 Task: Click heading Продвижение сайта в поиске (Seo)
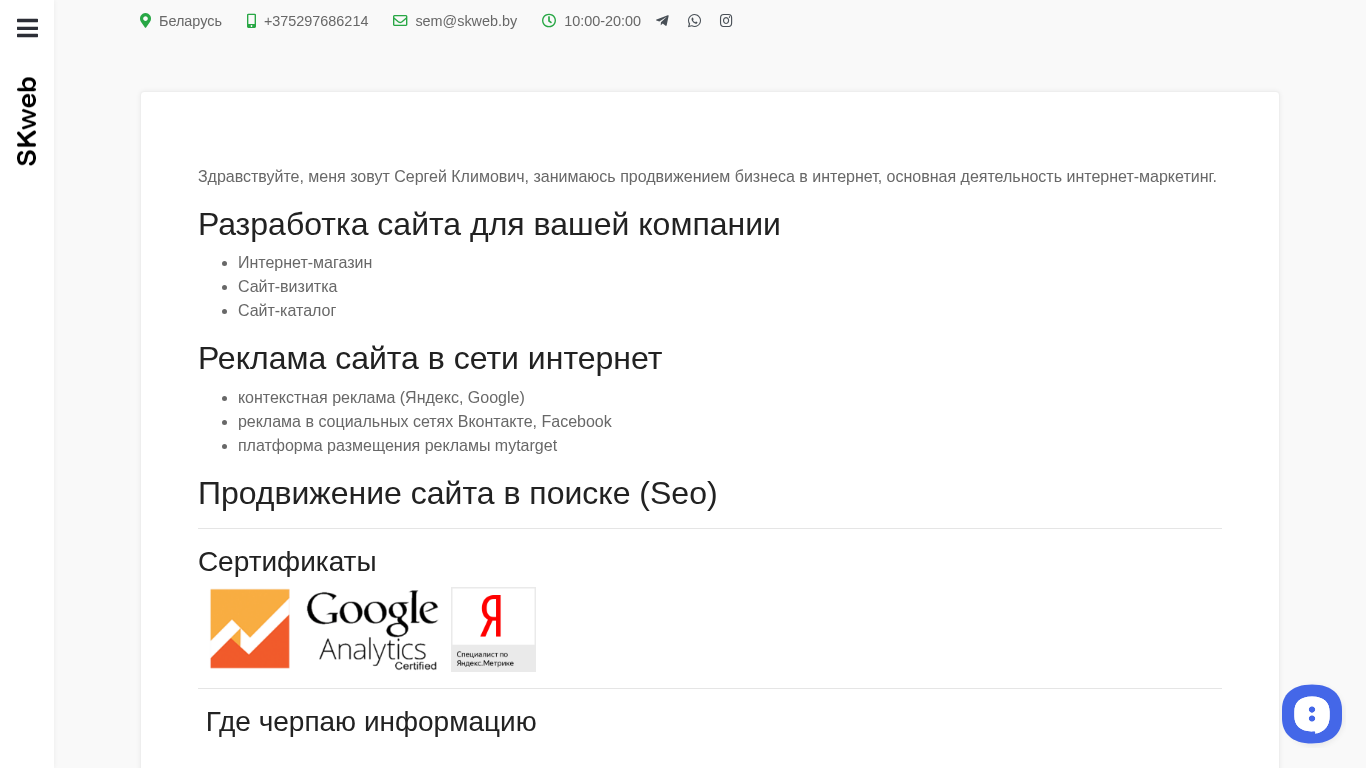click(457, 493)
